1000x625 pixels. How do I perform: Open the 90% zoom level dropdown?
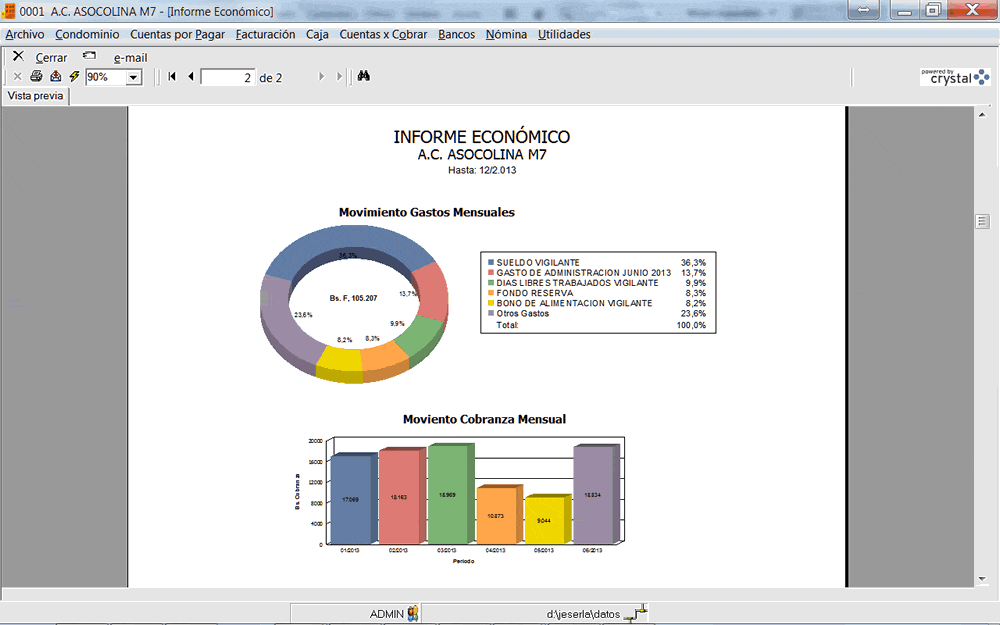pos(133,76)
